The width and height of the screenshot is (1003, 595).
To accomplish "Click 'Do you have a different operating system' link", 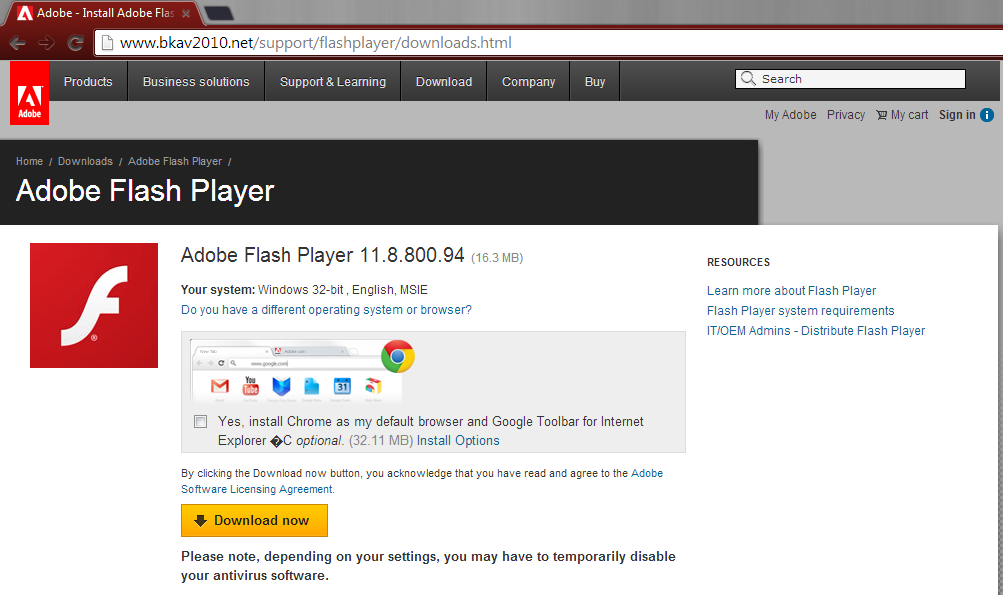I will coord(326,310).
